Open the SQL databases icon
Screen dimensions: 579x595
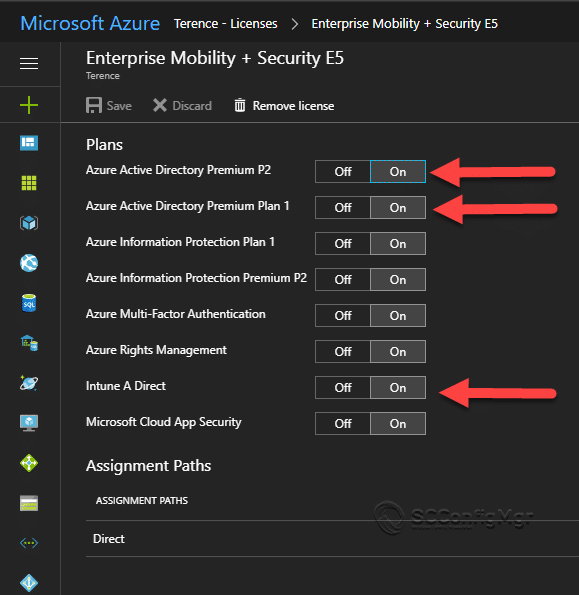pyautogui.click(x=29, y=303)
